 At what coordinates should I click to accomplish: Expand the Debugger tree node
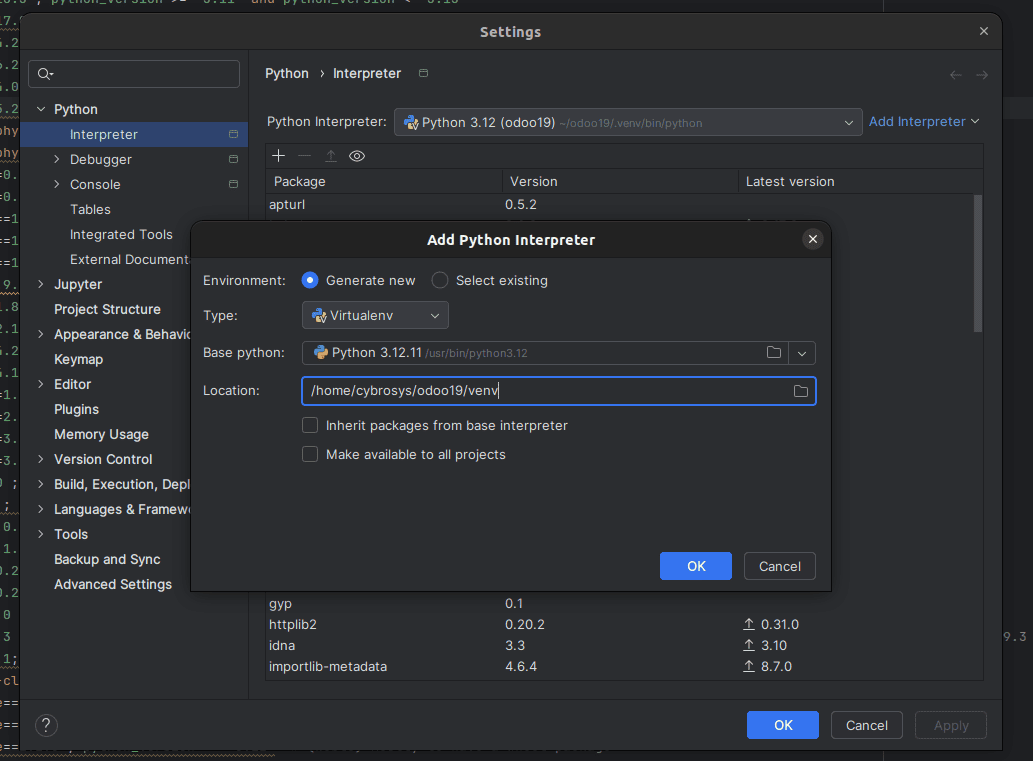point(57,159)
